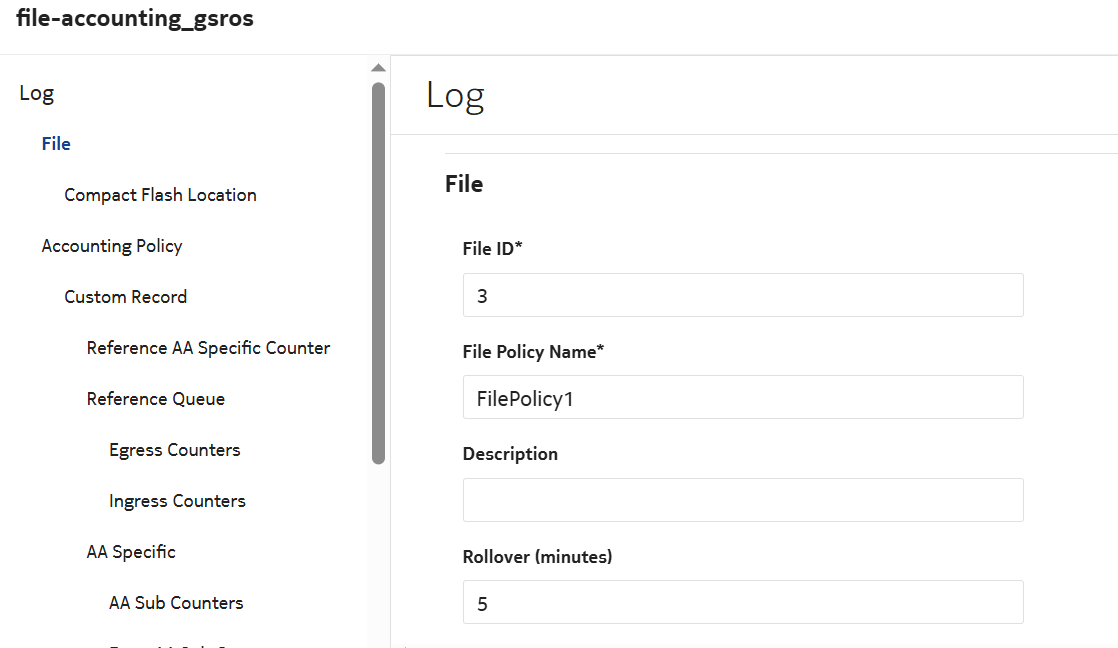1118x648 pixels.
Task: Select Reference AA Specific Counter item
Action: pos(208,348)
